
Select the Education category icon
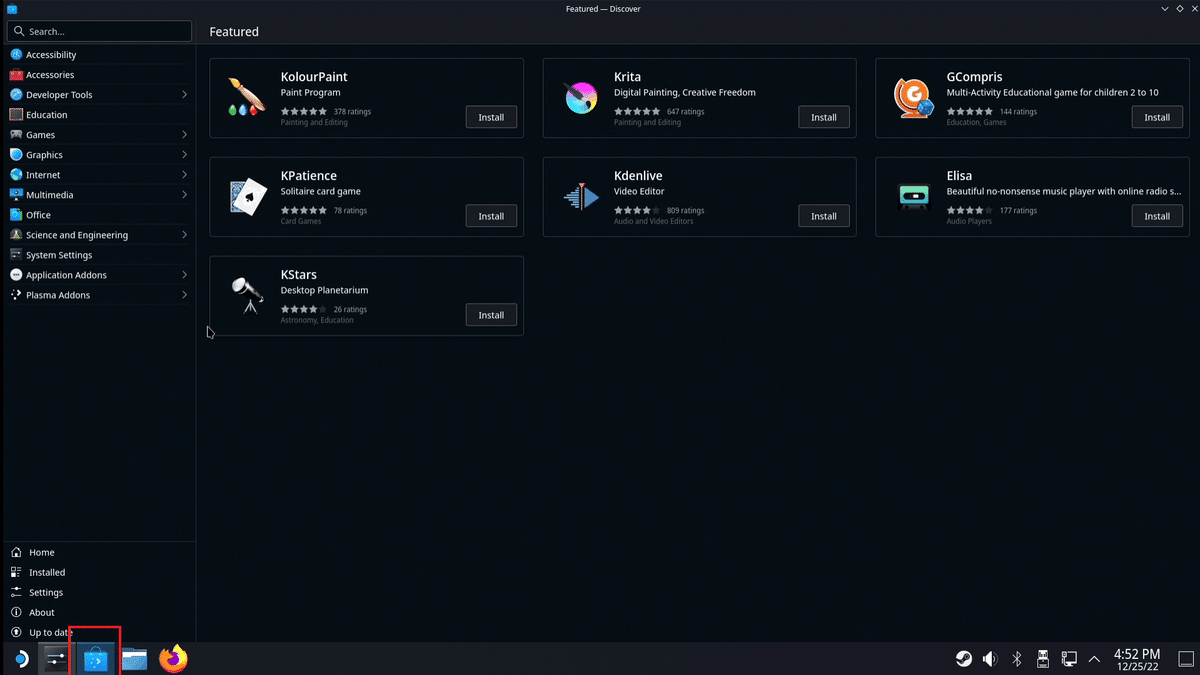pos(16,115)
